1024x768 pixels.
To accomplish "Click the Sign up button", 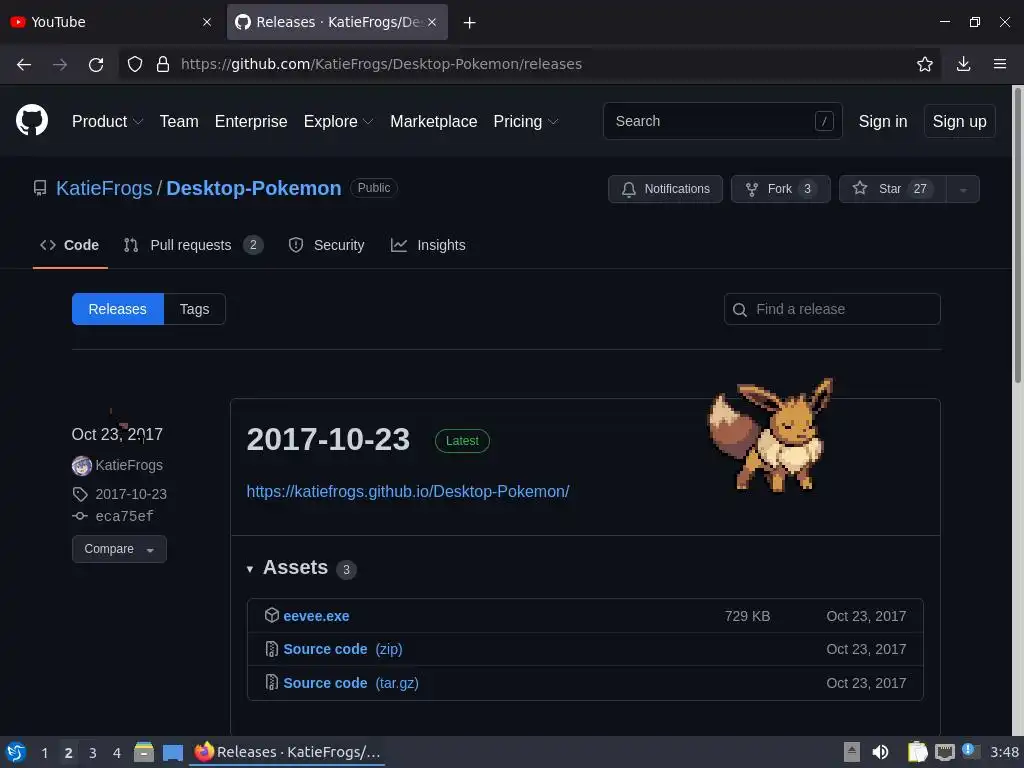I will tap(959, 121).
